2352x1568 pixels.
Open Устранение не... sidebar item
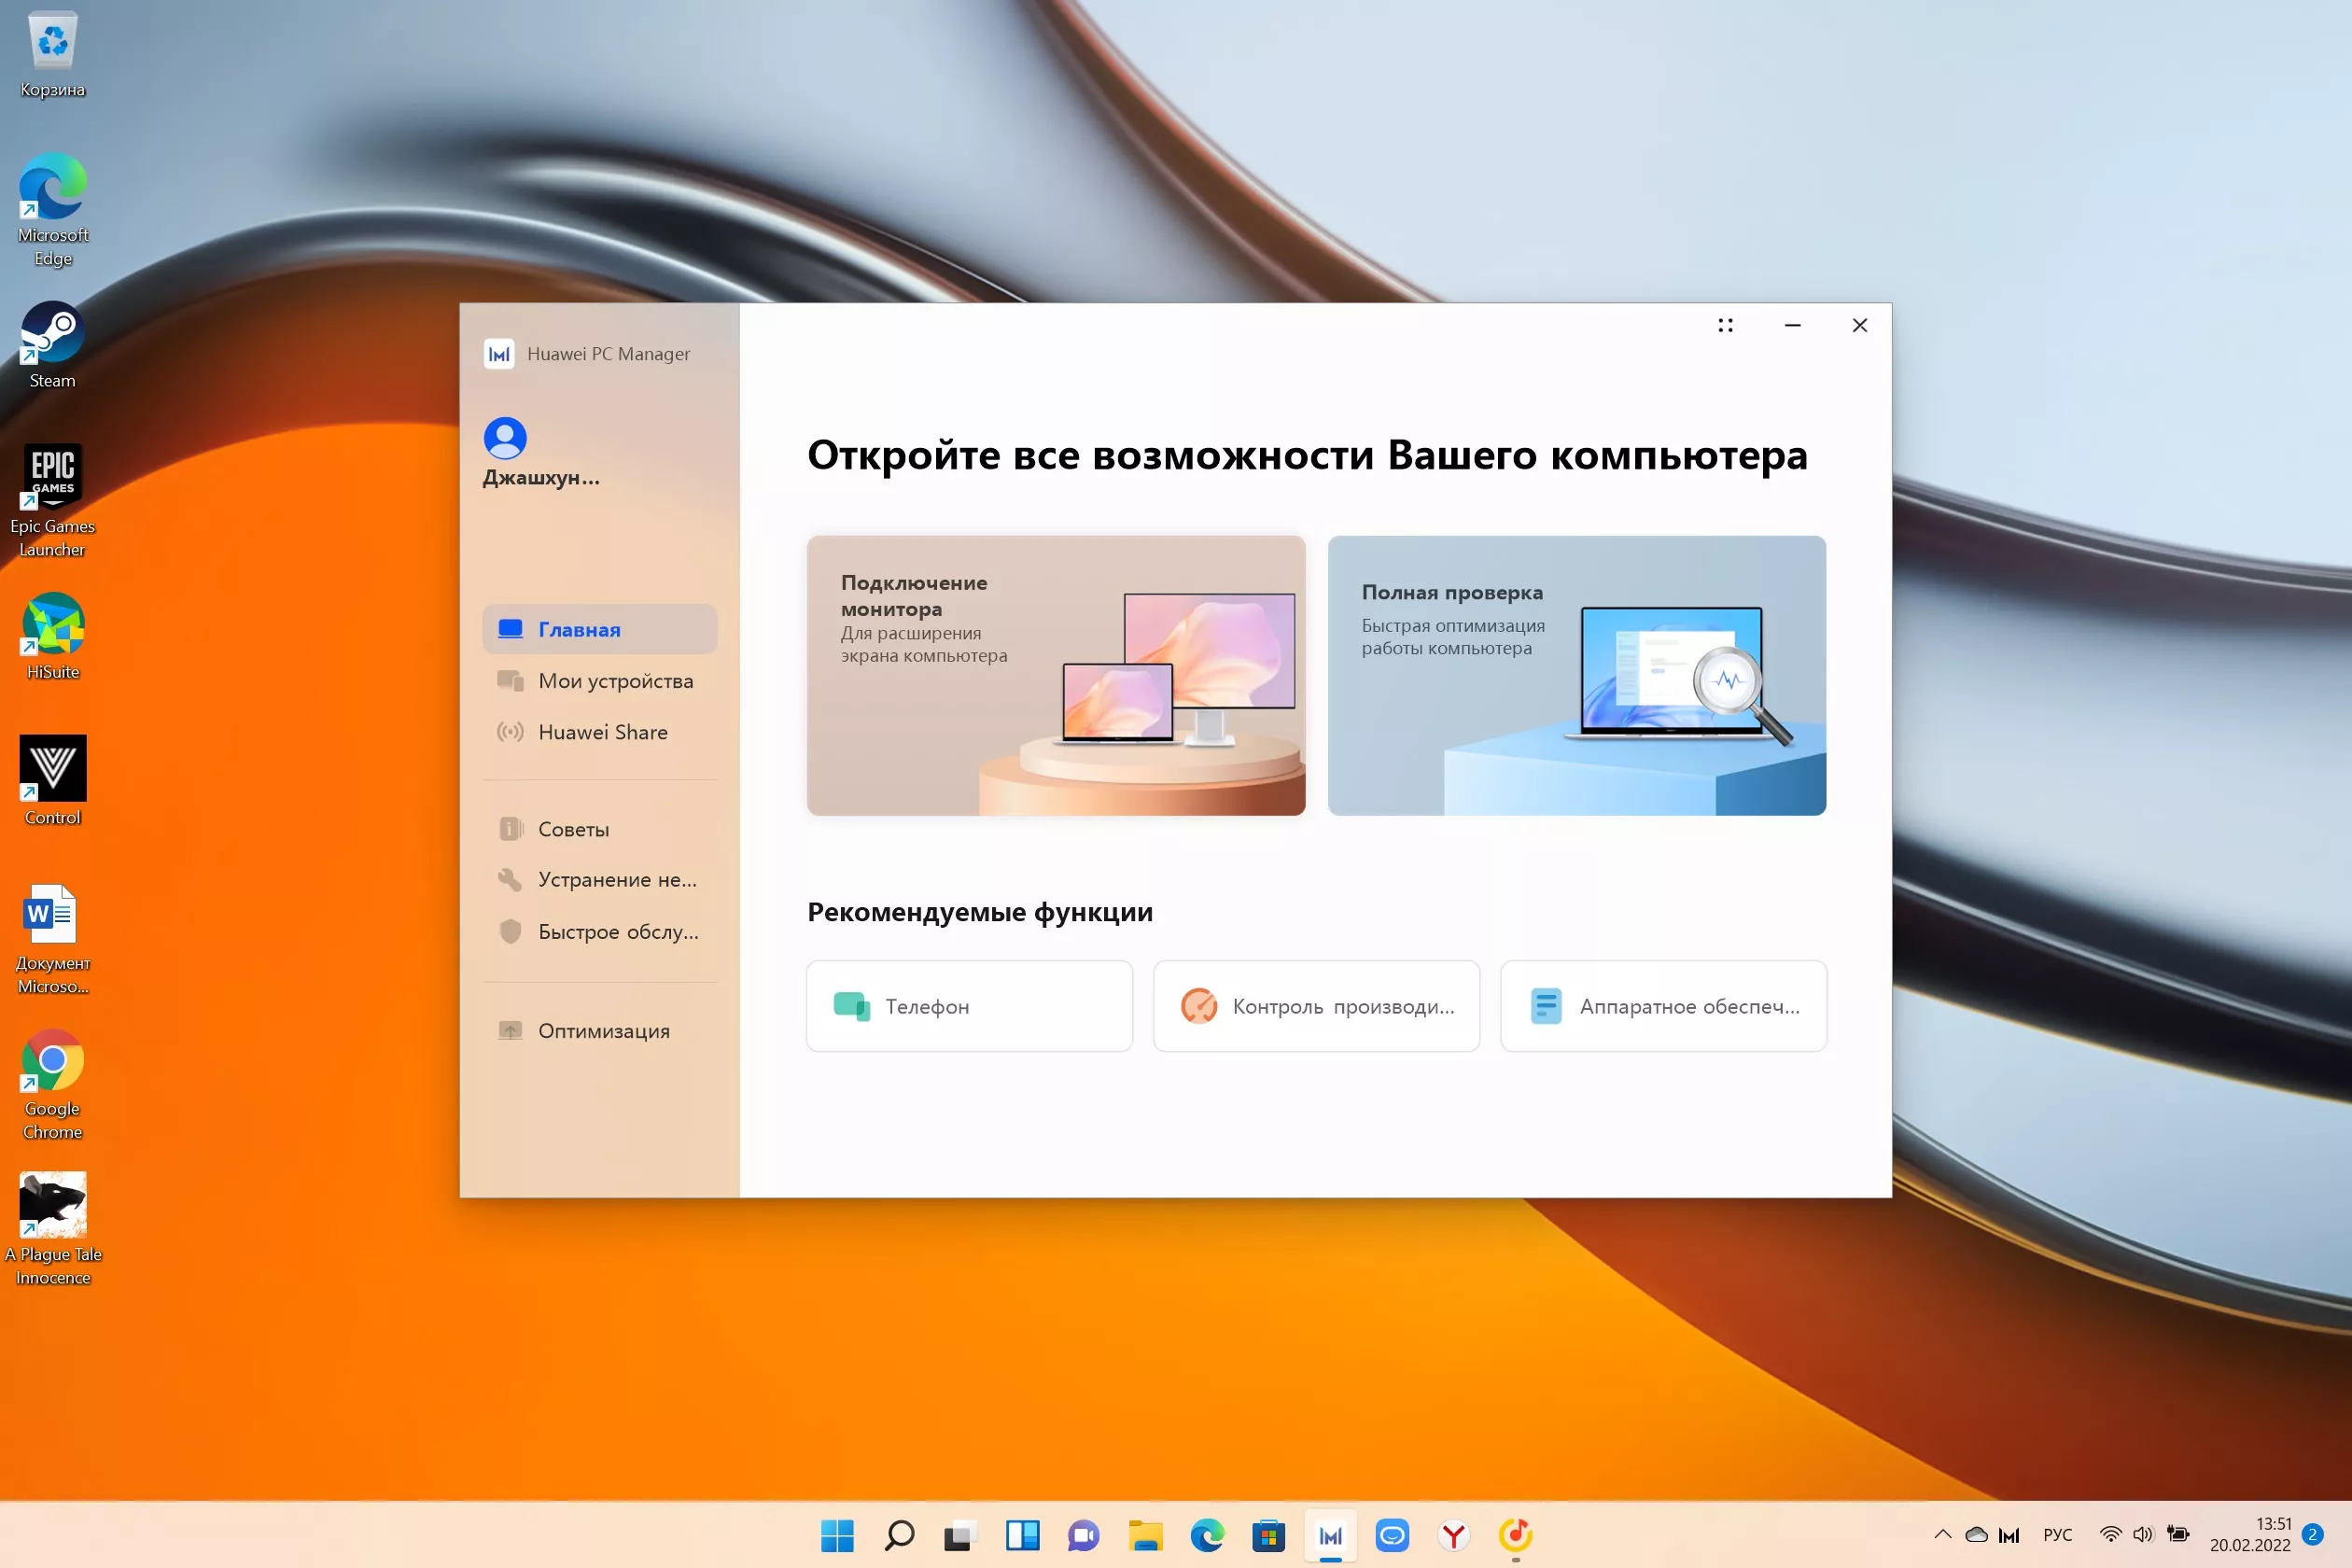(600, 879)
